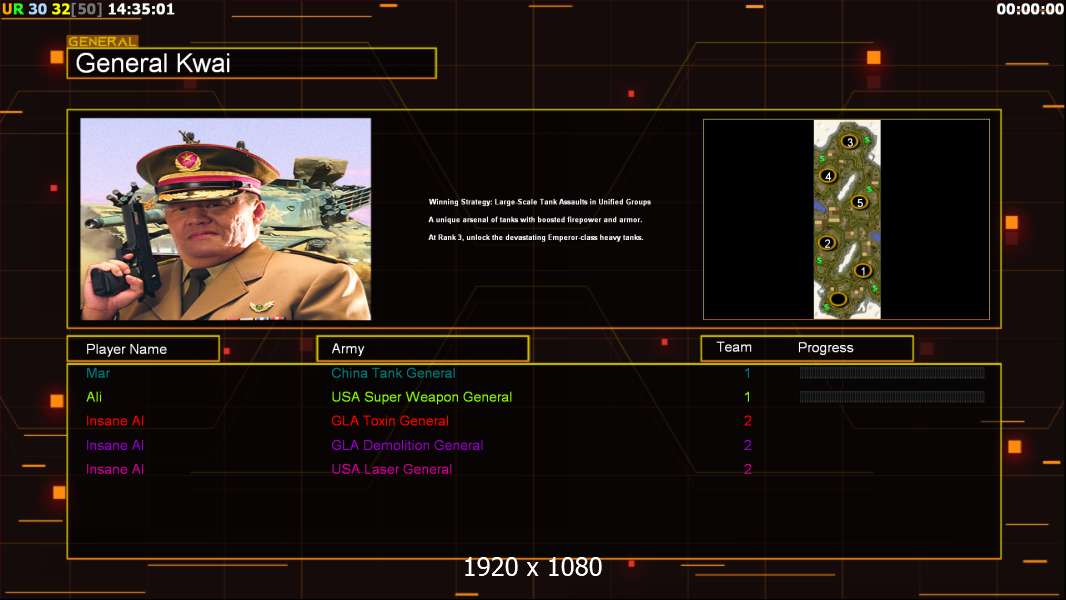
Task: Click start position 1 on the map
Action: point(863,270)
